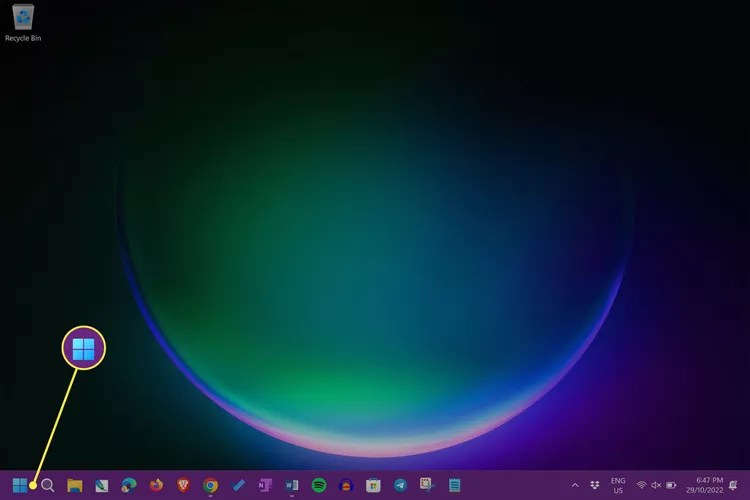Launch Brave browser from the taskbar
Image resolution: width=750 pixels, height=500 pixels.
click(x=183, y=485)
